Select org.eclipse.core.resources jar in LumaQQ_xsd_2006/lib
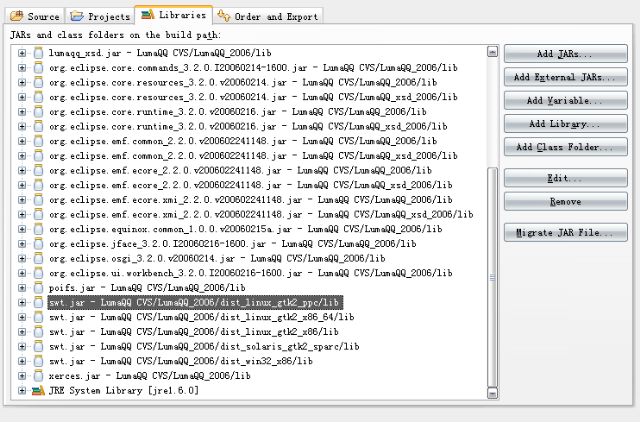 coord(253,97)
